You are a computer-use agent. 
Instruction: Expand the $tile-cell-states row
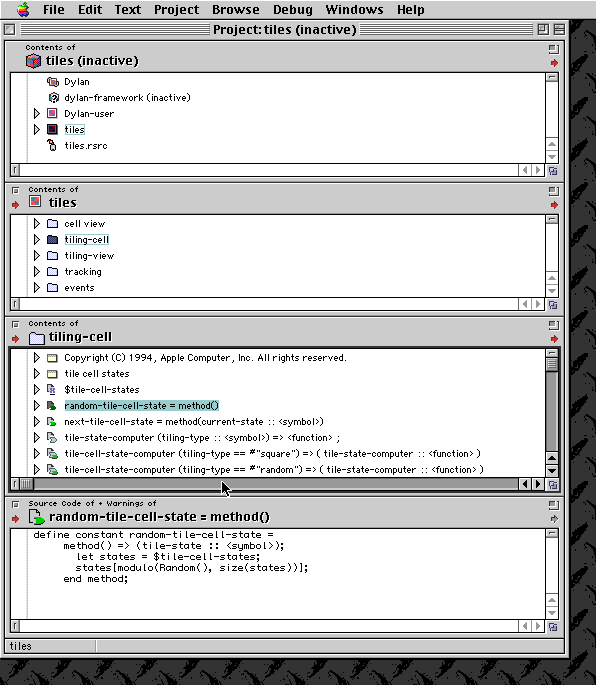(x=37, y=390)
